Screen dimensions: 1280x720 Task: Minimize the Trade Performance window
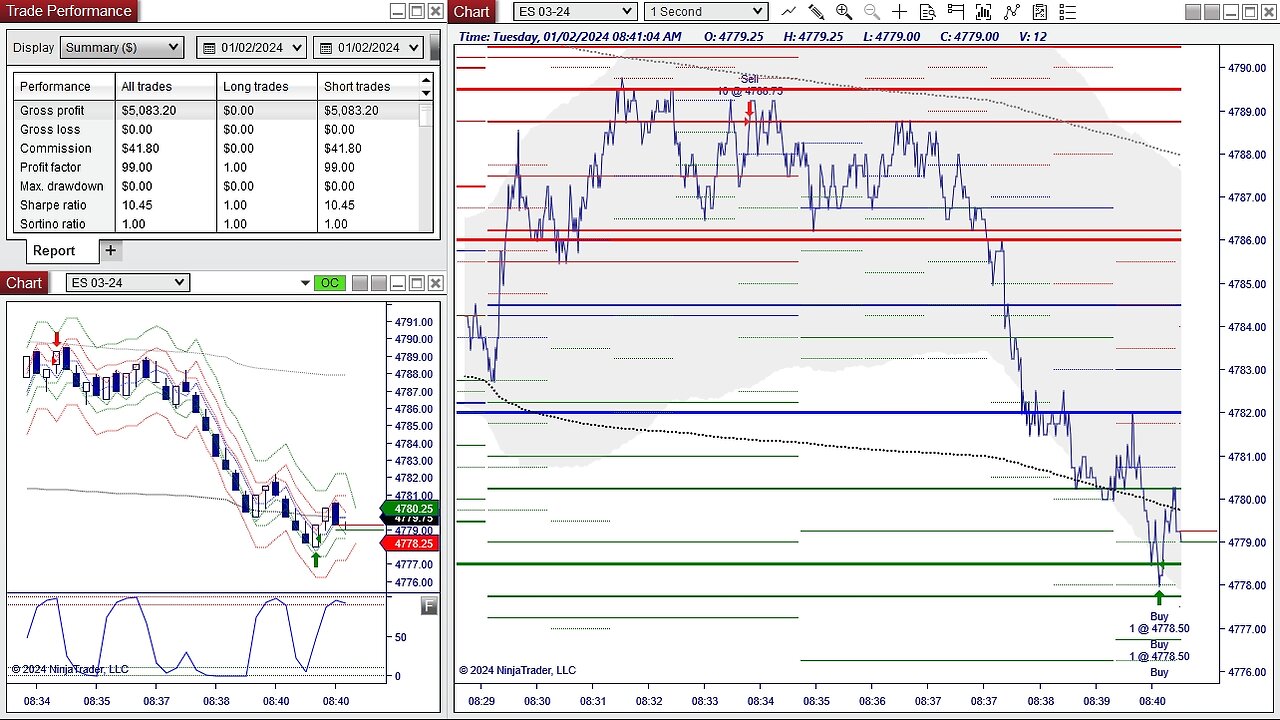click(x=398, y=12)
